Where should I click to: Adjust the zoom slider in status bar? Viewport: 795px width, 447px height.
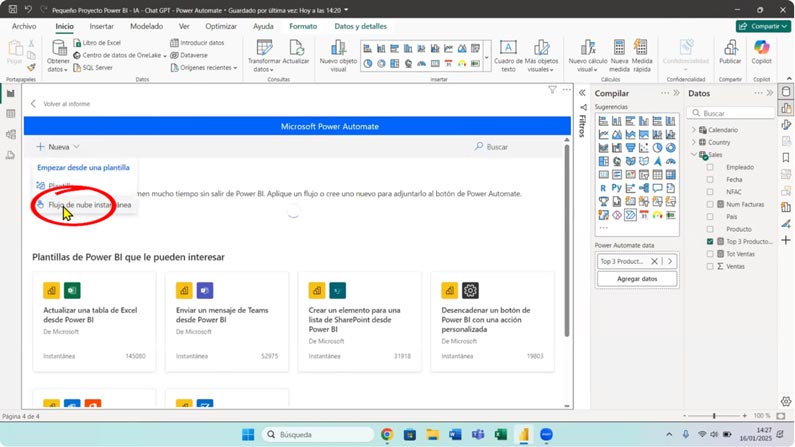pyautogui.click(x=714, y=415)
